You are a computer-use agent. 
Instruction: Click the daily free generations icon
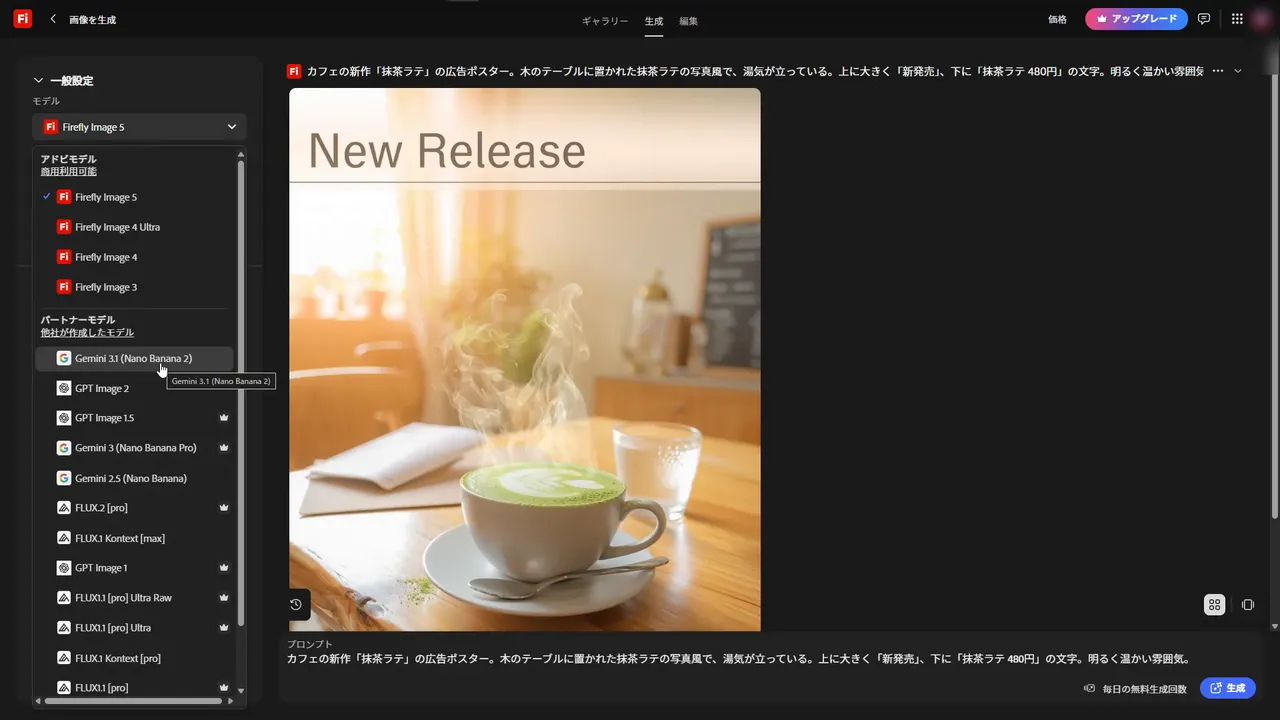coord(1090,688)
